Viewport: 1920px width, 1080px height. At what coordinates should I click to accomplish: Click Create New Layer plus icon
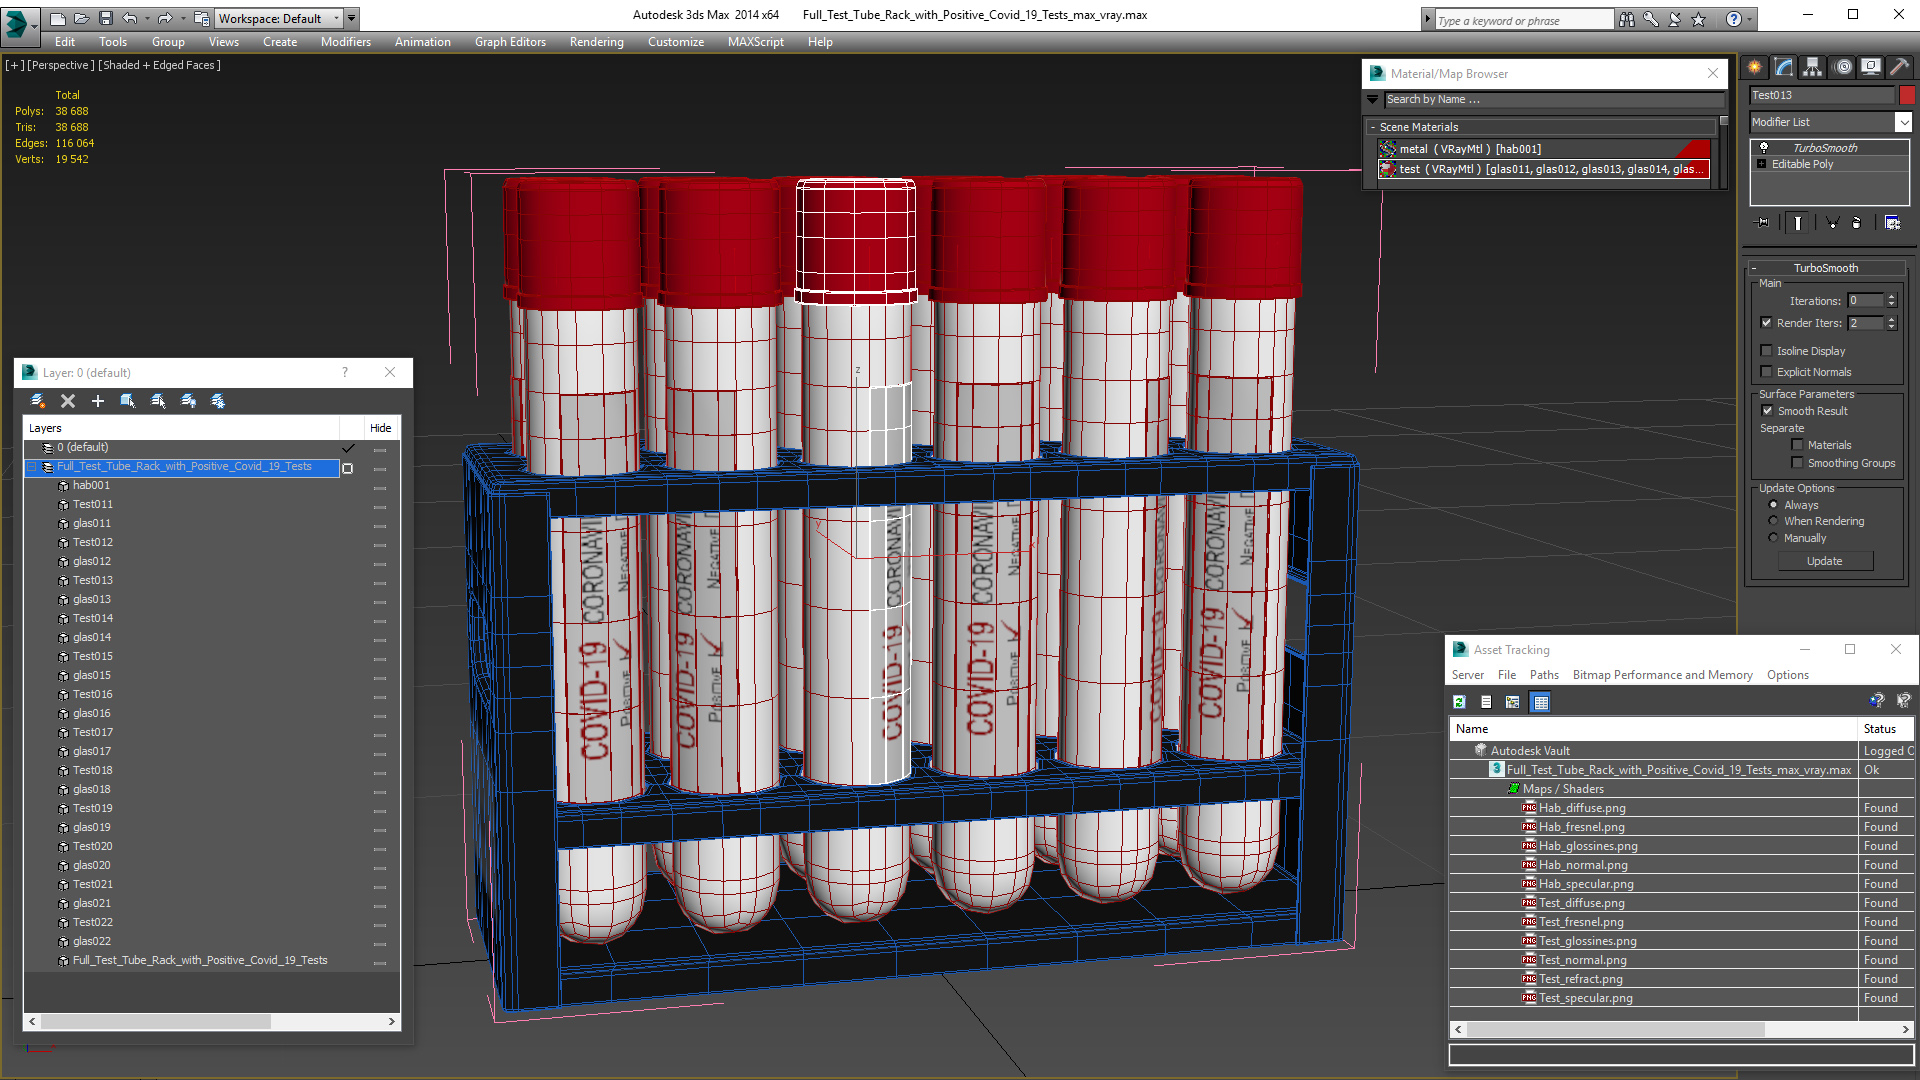[98, 401]
